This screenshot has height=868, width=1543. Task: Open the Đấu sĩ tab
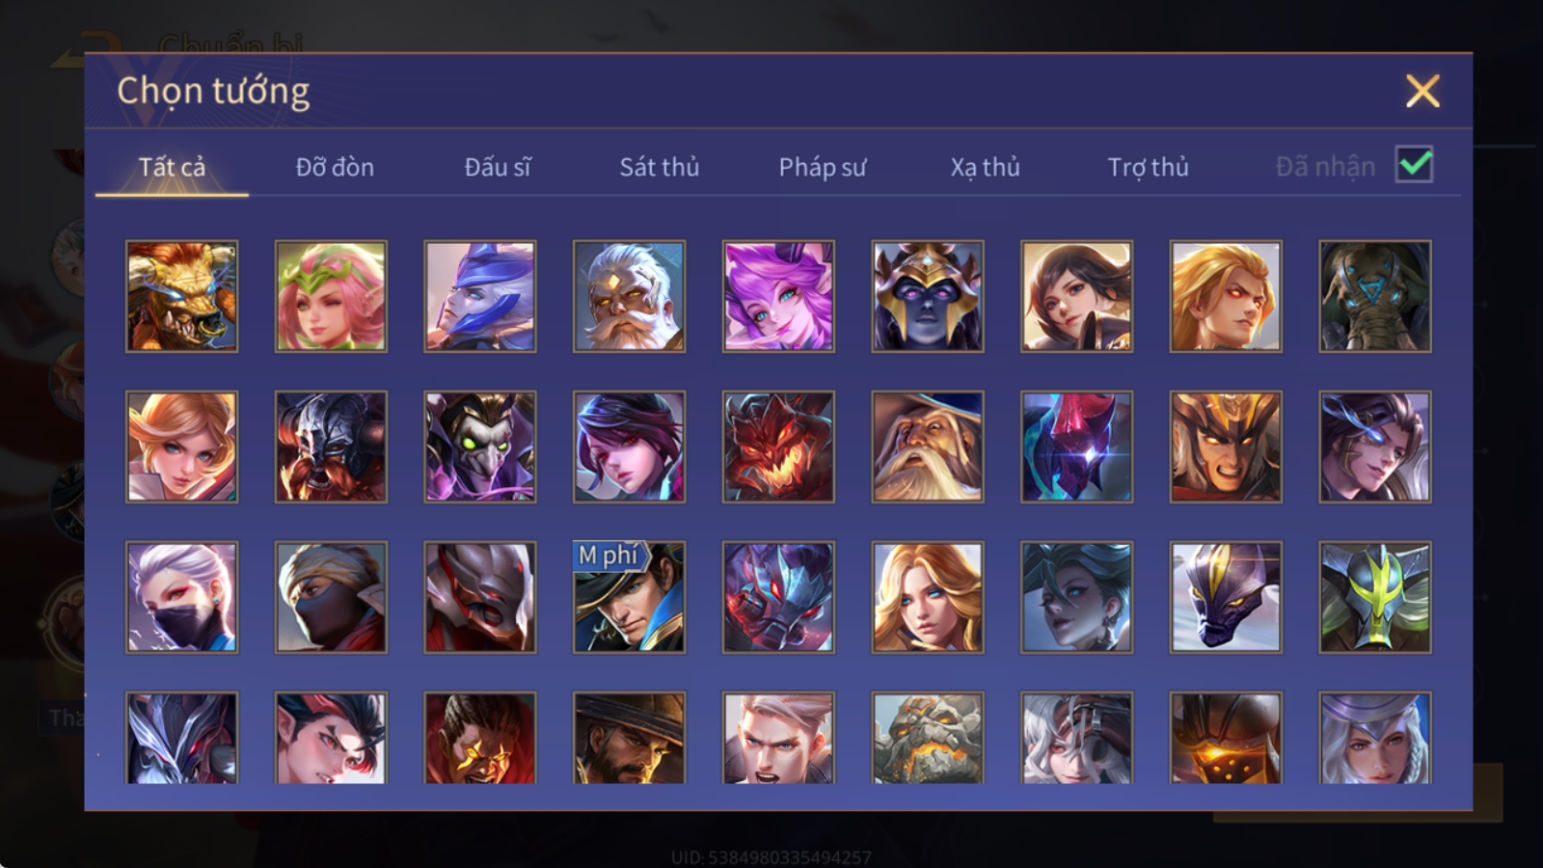tap(497, 167)
